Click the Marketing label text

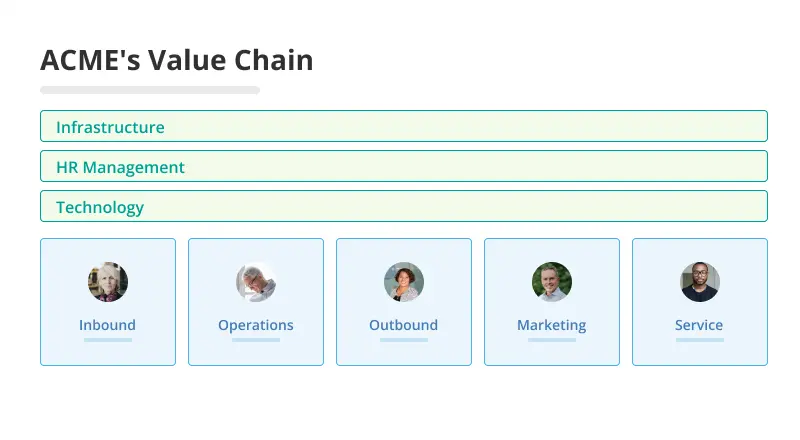point(552,325)
